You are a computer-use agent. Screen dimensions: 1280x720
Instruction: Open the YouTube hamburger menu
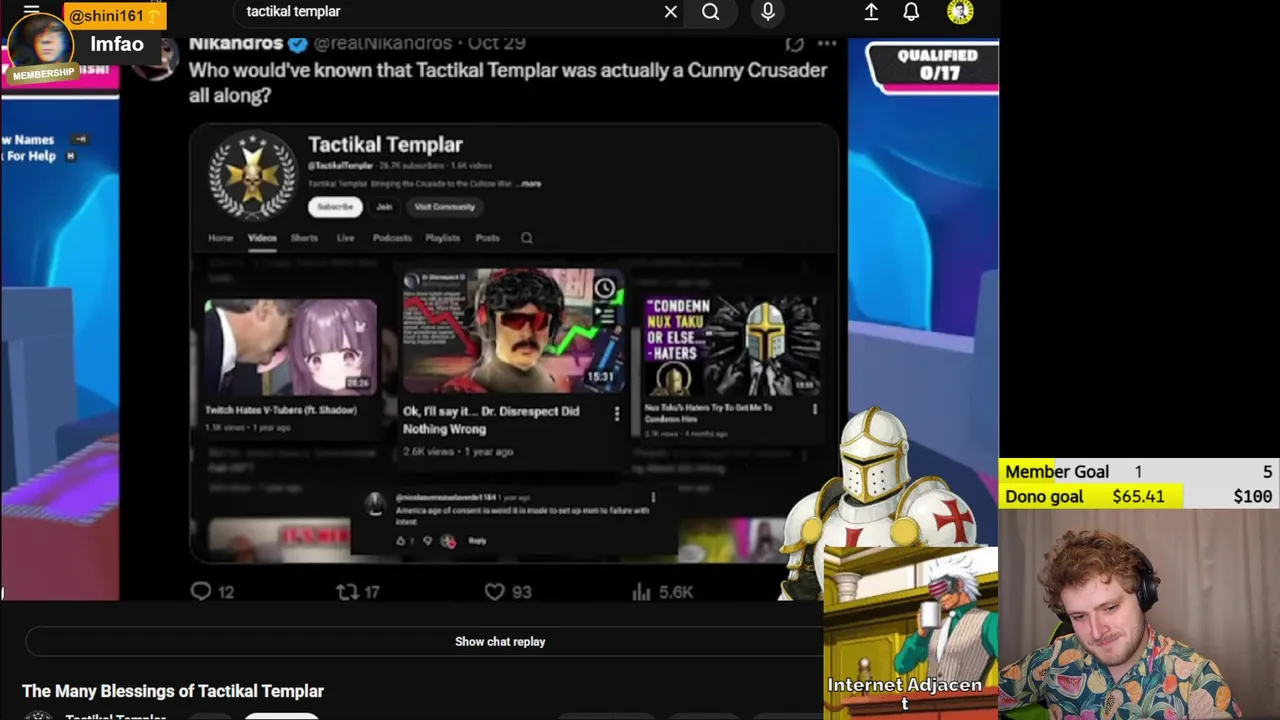click(32, 11)
